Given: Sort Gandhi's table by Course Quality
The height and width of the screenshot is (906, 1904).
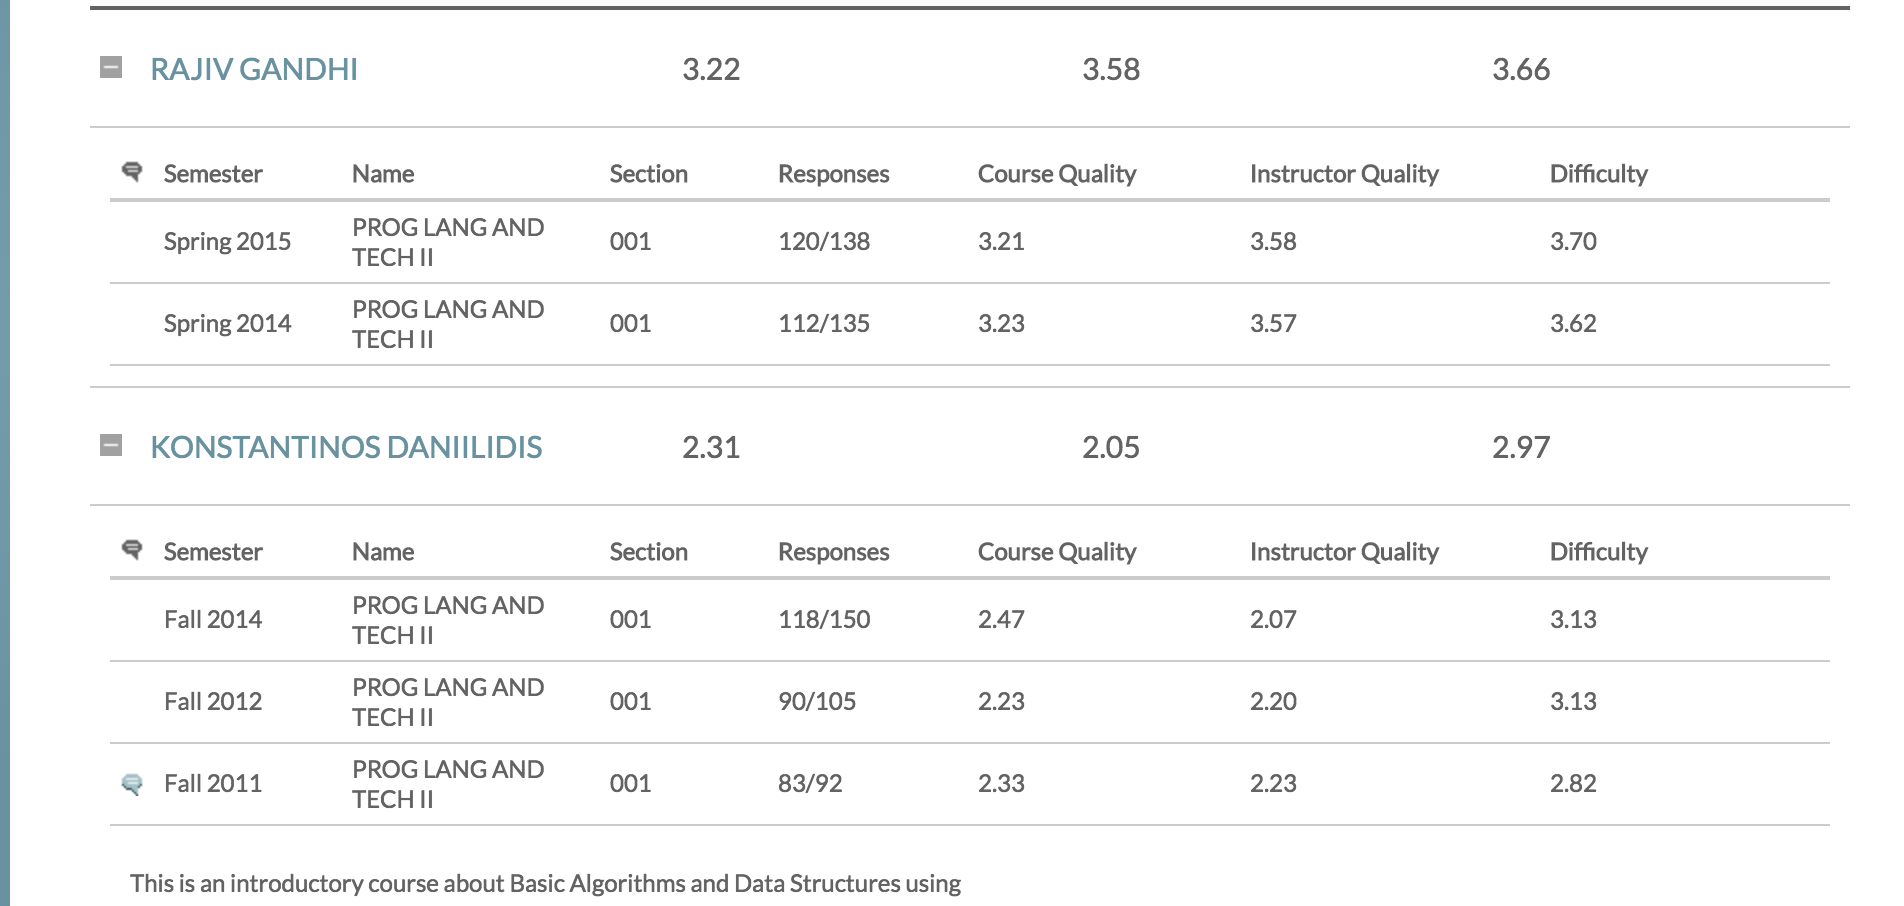Looking at the screenshot, I should (1057, 172).
